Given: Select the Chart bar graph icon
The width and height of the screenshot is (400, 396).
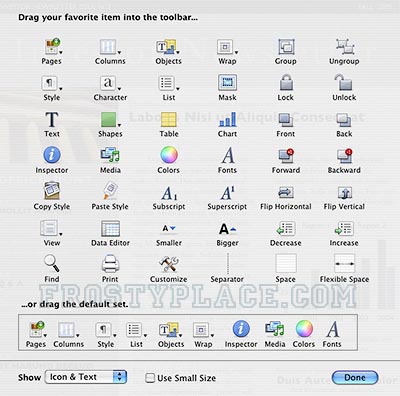Looking at the screenshot, I should point(227,120).
